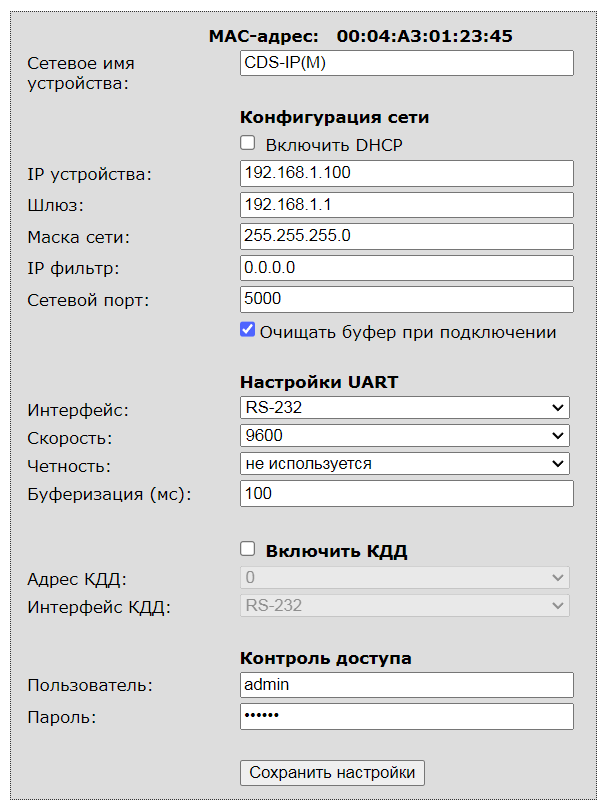The height and width of the screenshot is (811, 612).
Task: Focus the network port field showing 5000
Action: [x=406, y=299]
